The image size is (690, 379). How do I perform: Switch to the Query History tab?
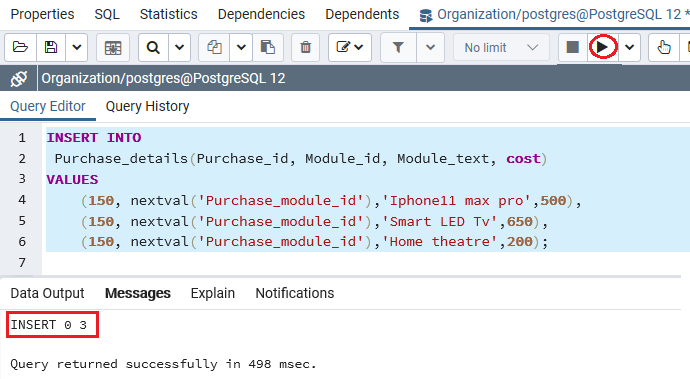point(147,107)
